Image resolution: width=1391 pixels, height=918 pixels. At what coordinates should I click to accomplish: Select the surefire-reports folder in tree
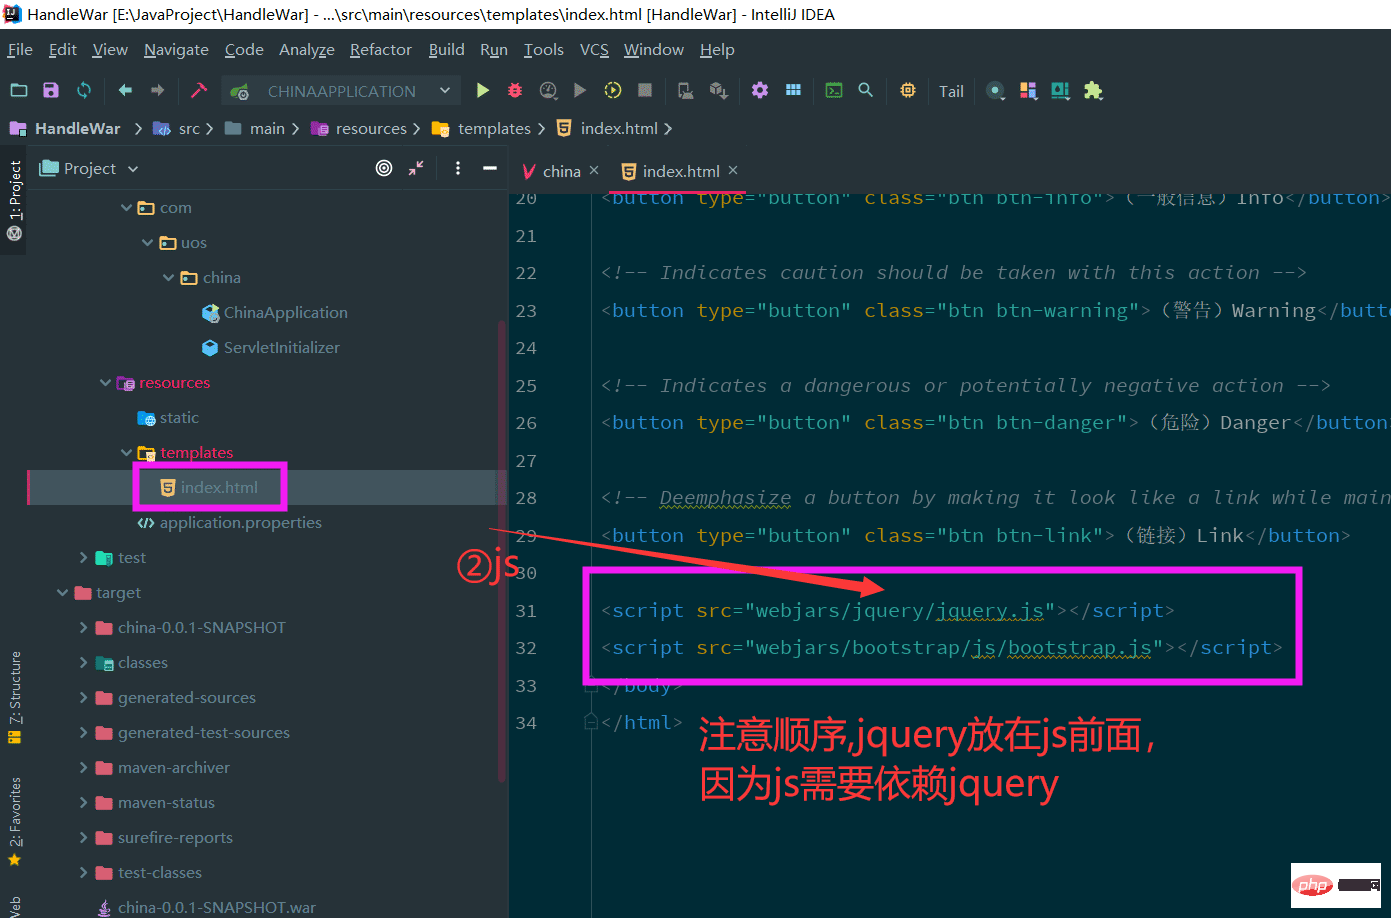click(x=175, y=838)
